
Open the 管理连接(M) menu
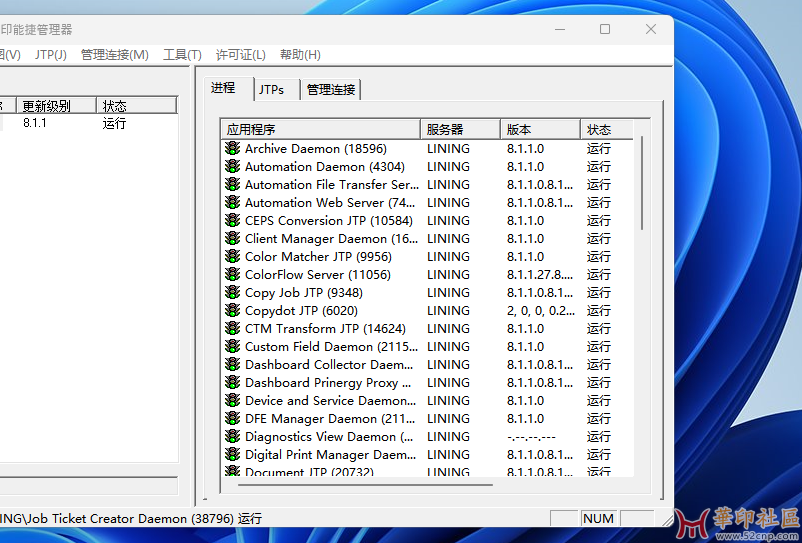115,55
